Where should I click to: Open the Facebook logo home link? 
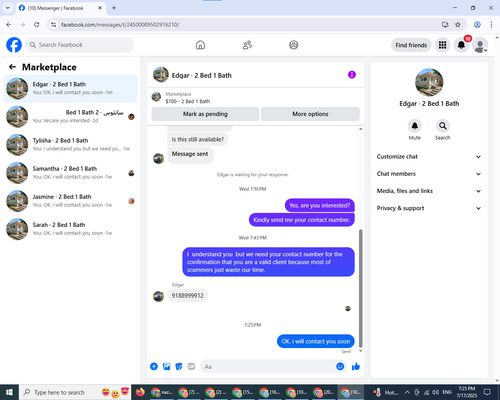[x=14, y=45]
